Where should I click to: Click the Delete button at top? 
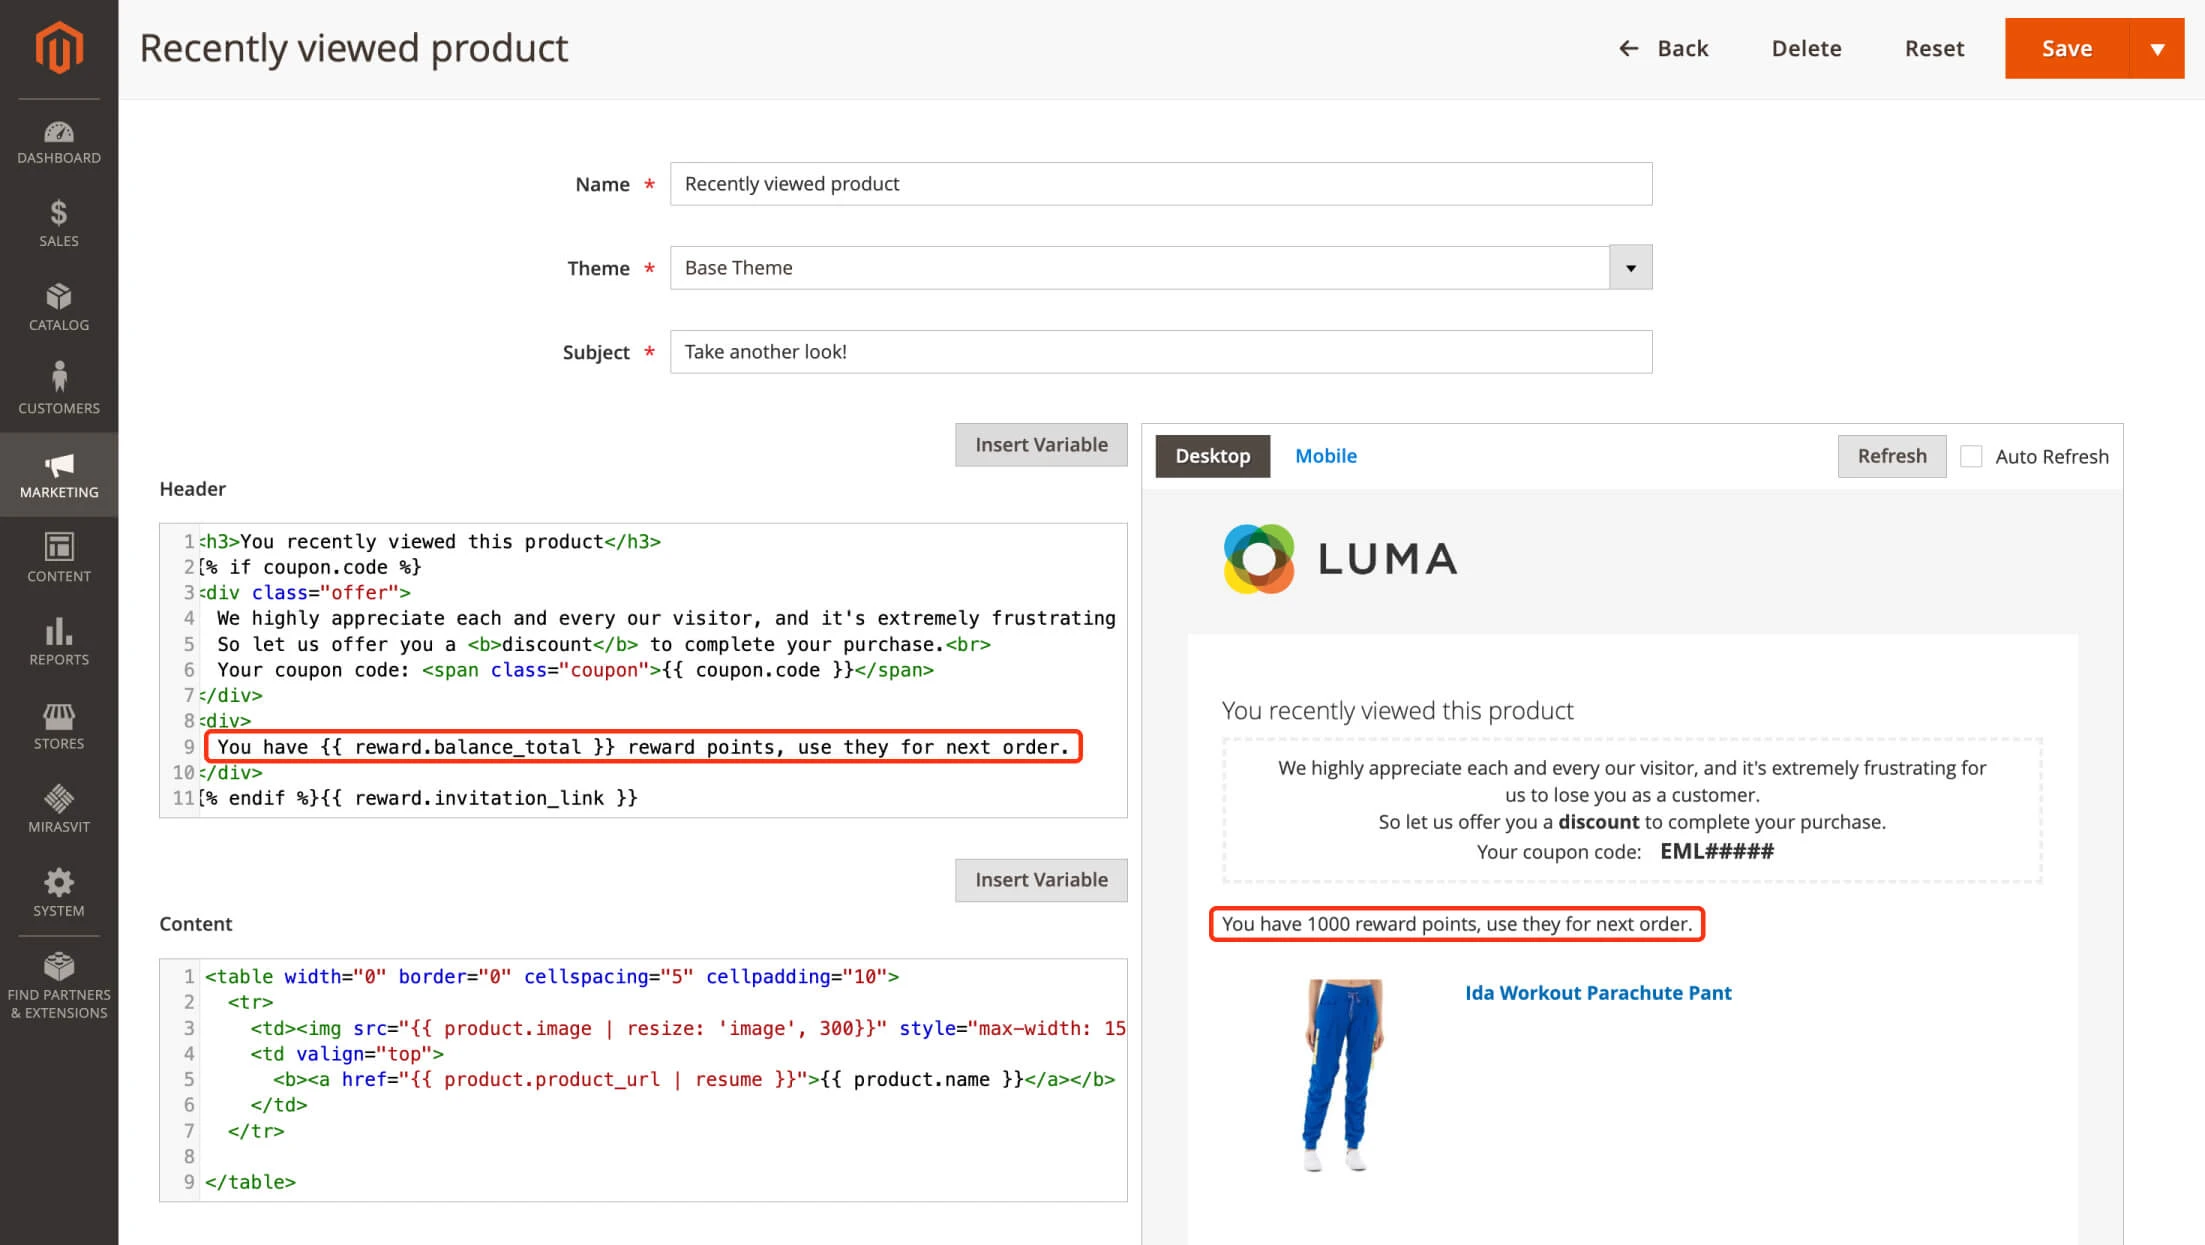point(1807,47)
